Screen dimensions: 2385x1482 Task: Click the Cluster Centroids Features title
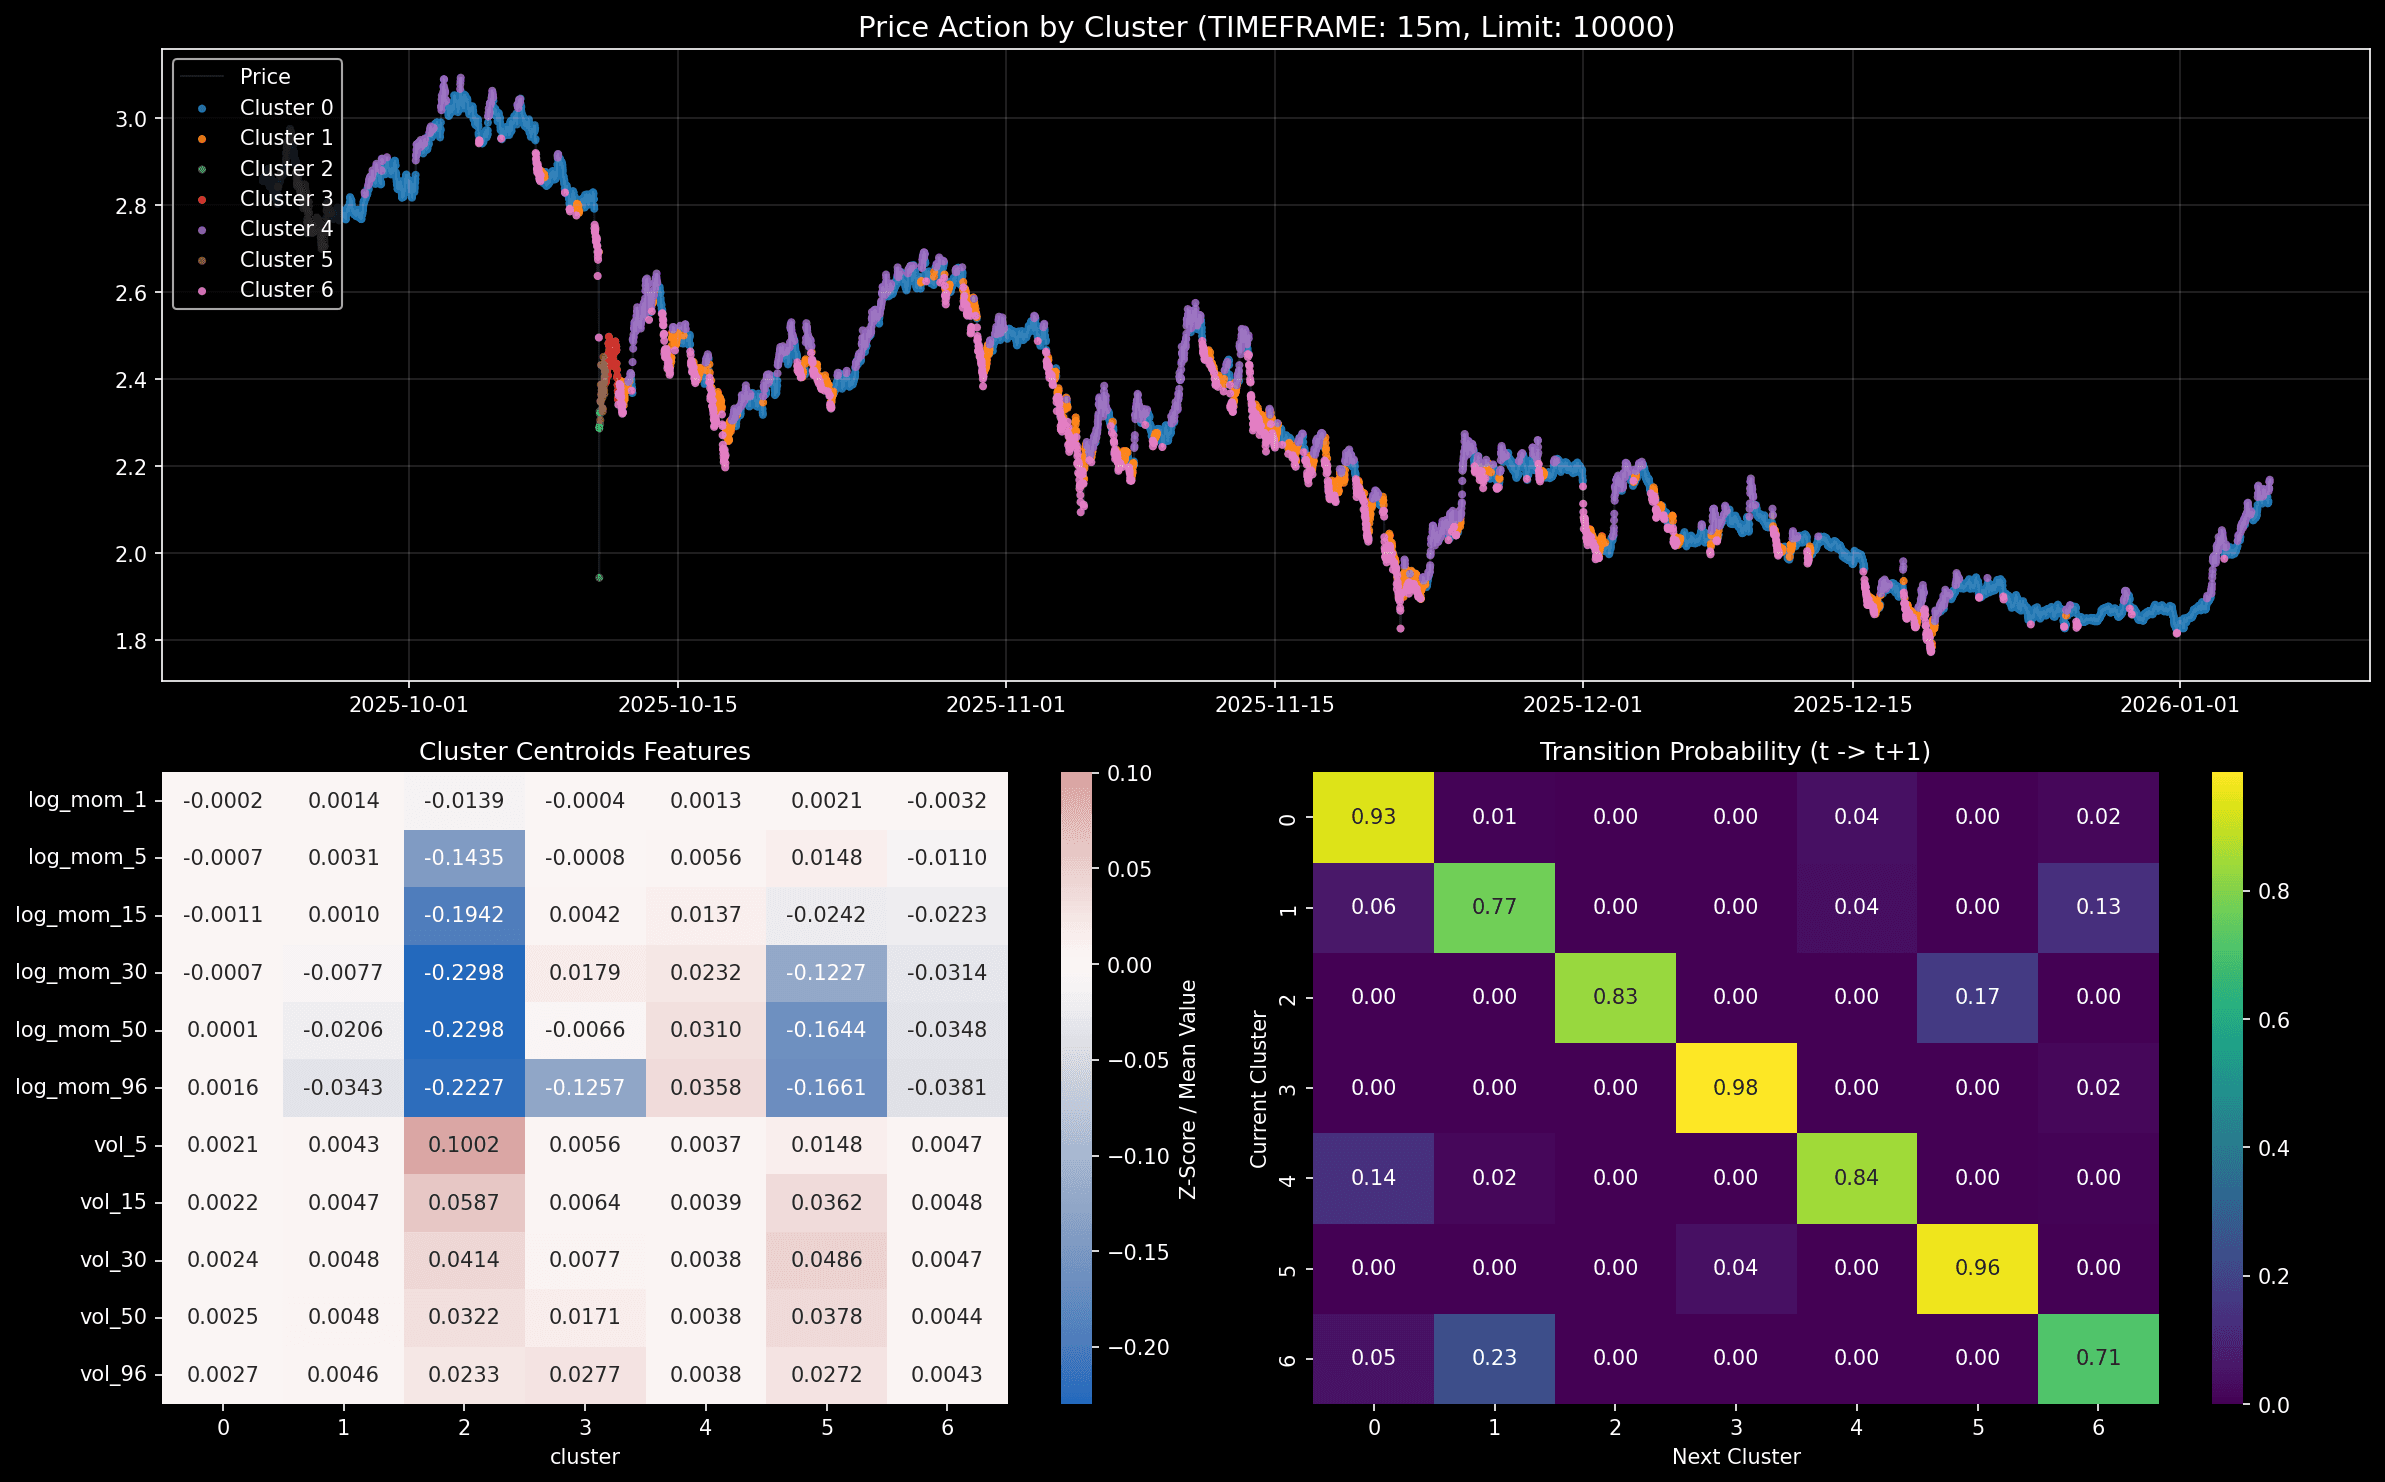[584, 752]
